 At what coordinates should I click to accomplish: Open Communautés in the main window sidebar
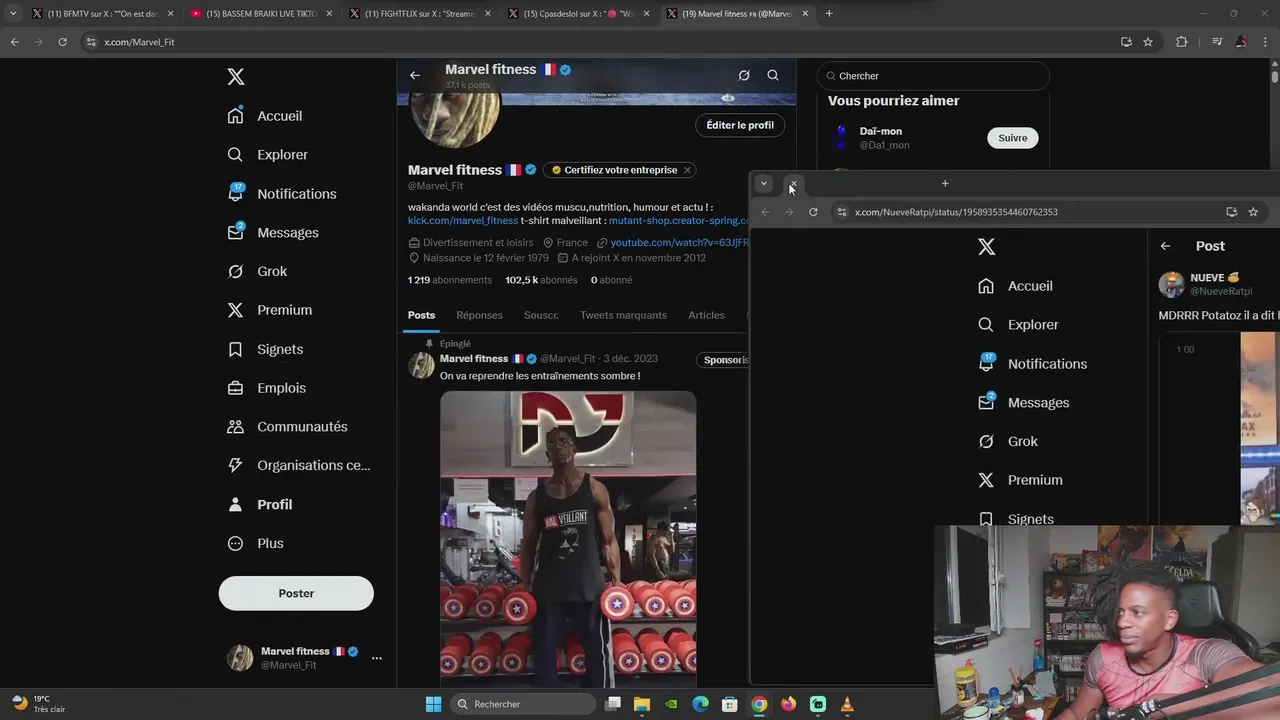tap(287, 427)
